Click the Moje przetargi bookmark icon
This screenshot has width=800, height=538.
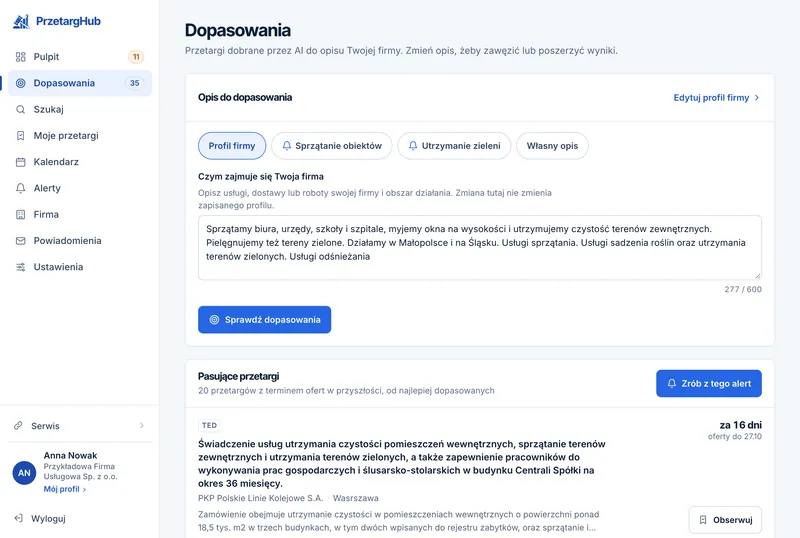[x=20, y=136]
